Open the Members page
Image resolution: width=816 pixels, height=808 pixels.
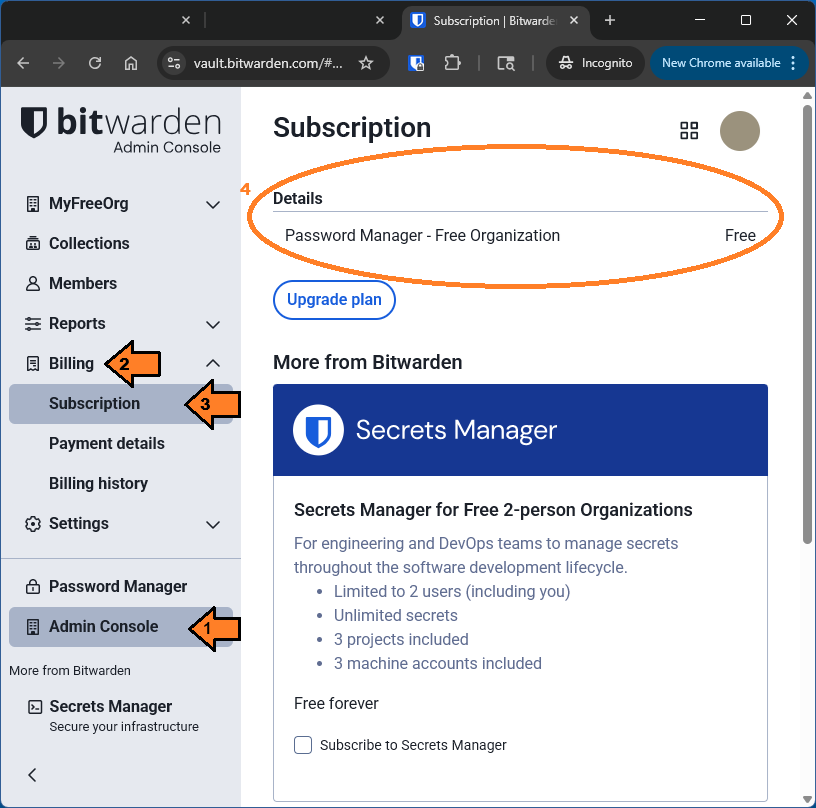83,284
